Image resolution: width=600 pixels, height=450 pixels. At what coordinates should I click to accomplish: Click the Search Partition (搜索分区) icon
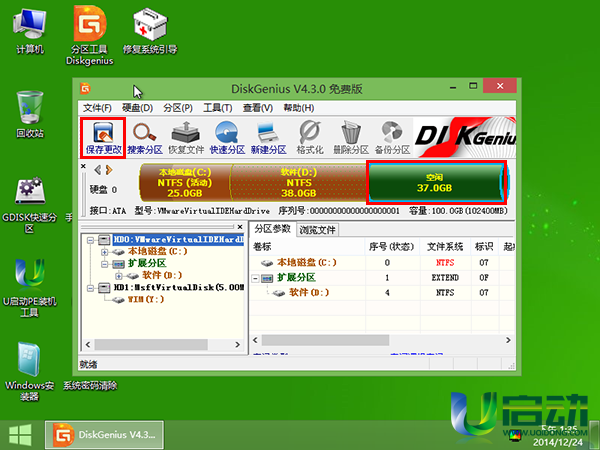145,138
